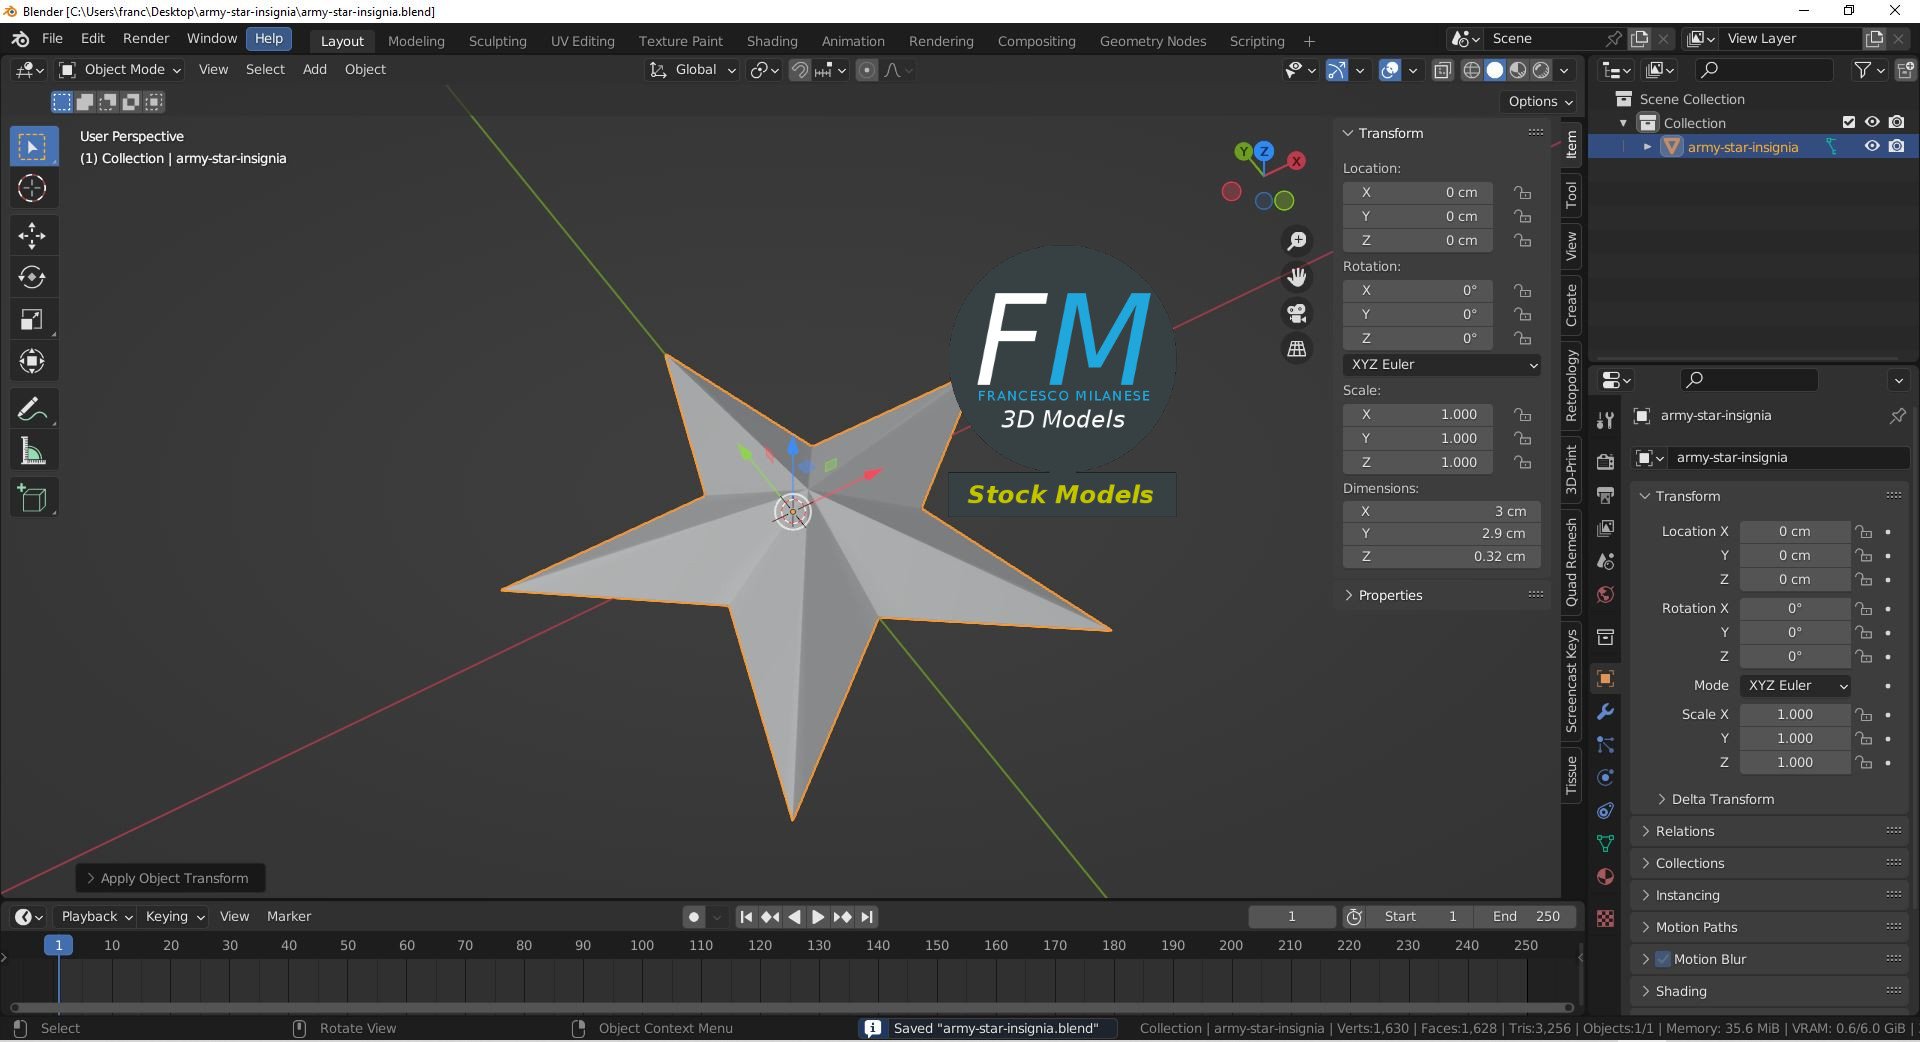
Task: Choose the Move tool
Action: coord(33,235)
